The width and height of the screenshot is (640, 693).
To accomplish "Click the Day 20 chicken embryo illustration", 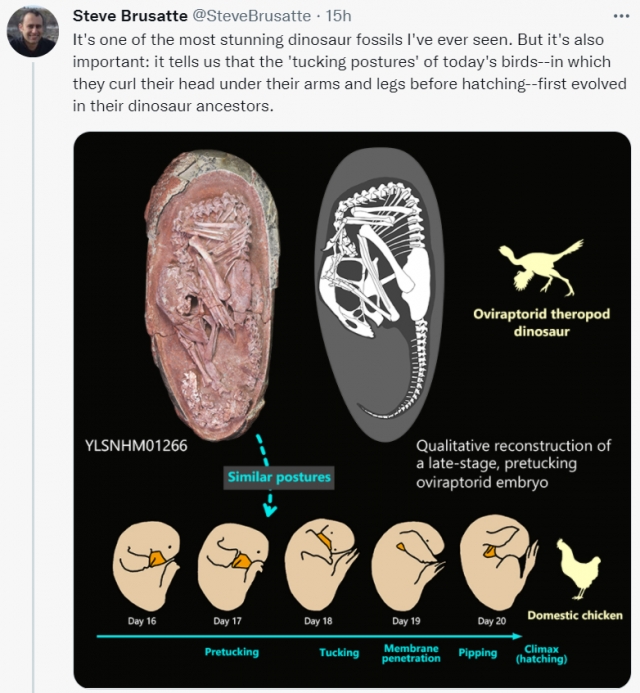I will 499,563.
